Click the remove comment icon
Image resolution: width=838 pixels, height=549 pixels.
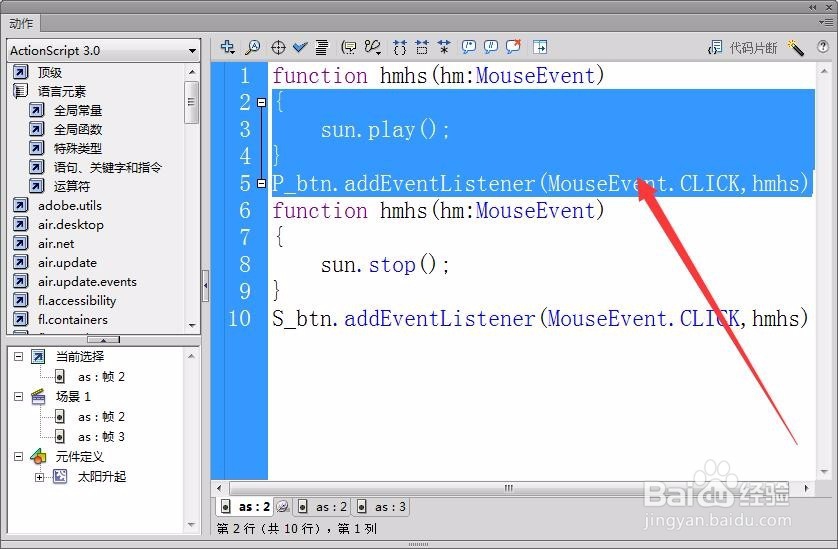coord(513,47)
